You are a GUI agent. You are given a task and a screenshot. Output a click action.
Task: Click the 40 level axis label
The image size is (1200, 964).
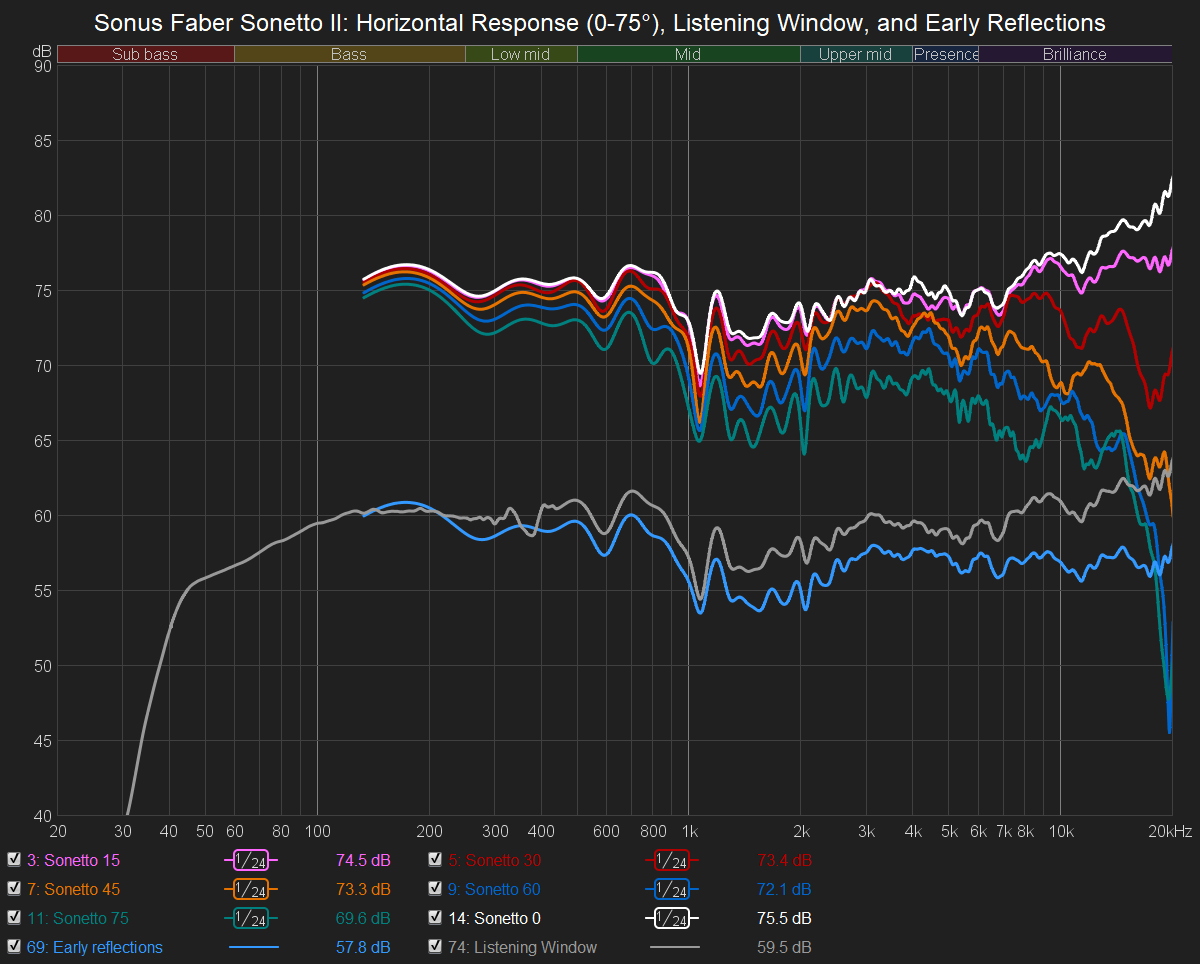click(x=43, y=815)
